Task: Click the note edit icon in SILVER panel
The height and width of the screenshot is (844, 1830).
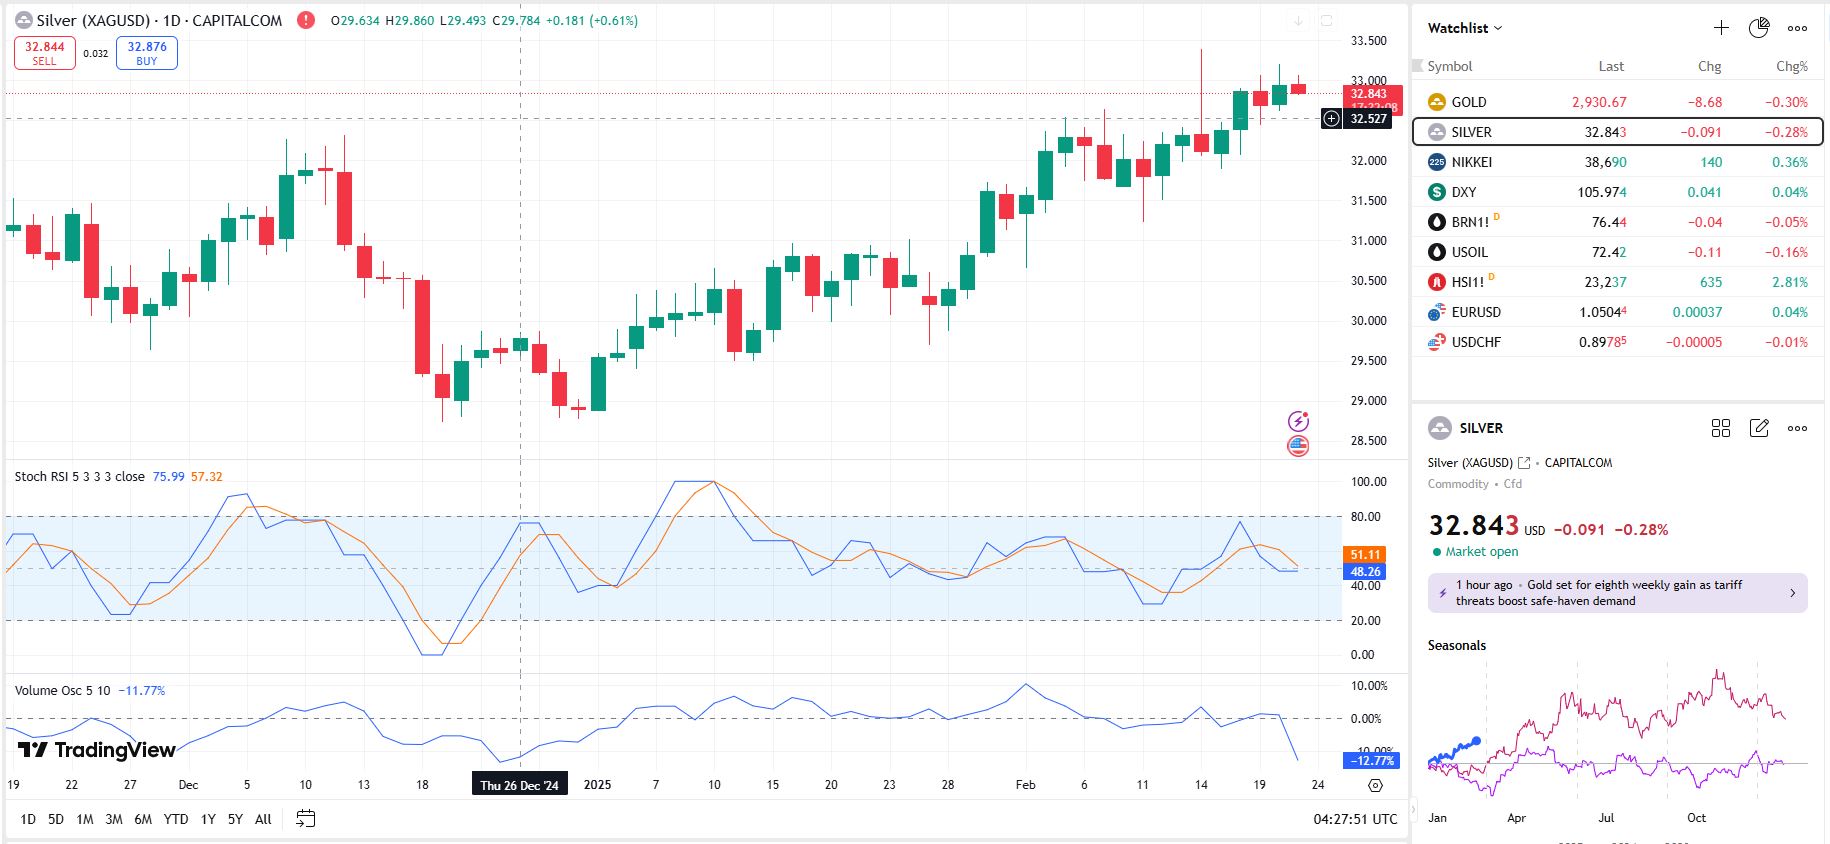Action: 1759,428
